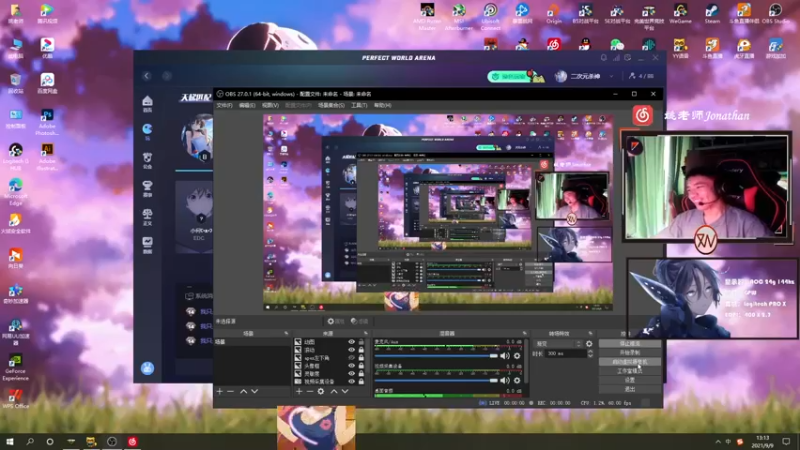This screenshot has height=450, width=800.
Task: Toggle visibility of 动图 source
Action: 352,342
